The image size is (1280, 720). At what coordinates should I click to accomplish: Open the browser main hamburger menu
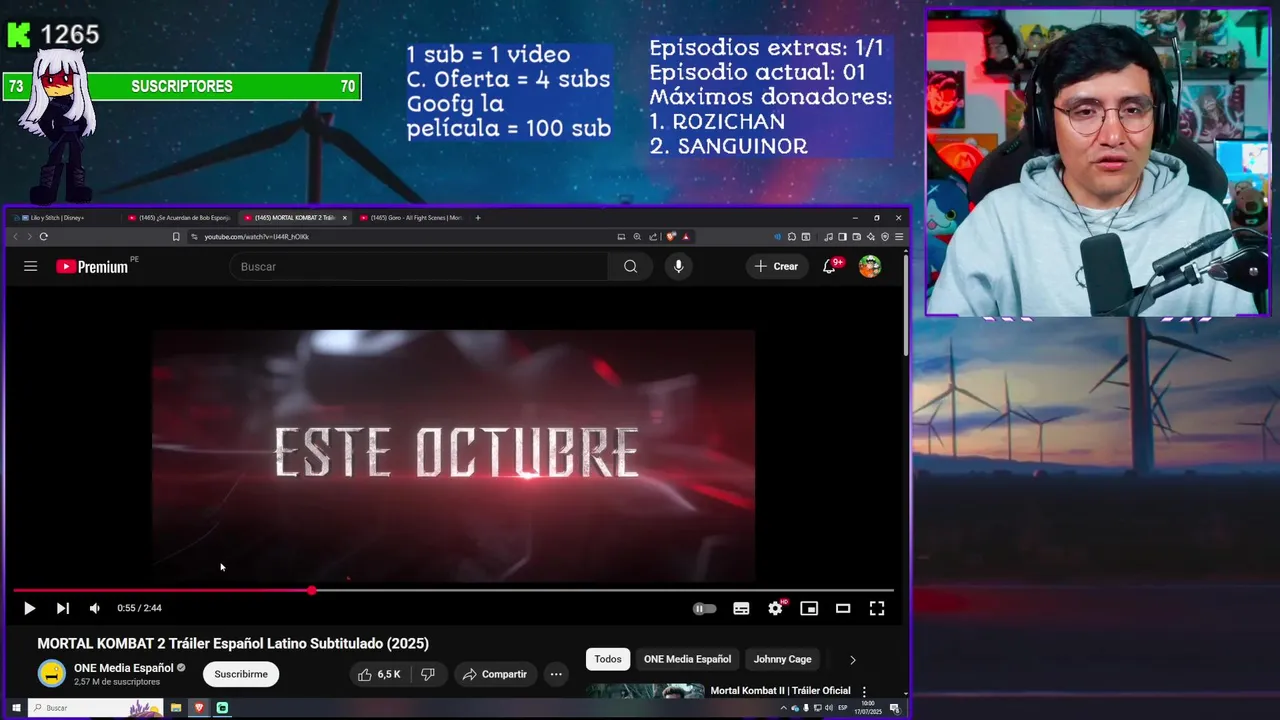point(899,237)
